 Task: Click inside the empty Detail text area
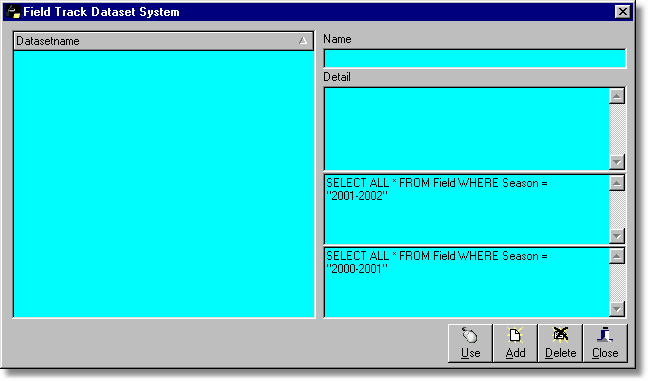pyautogui.click(x=467, y=129)
